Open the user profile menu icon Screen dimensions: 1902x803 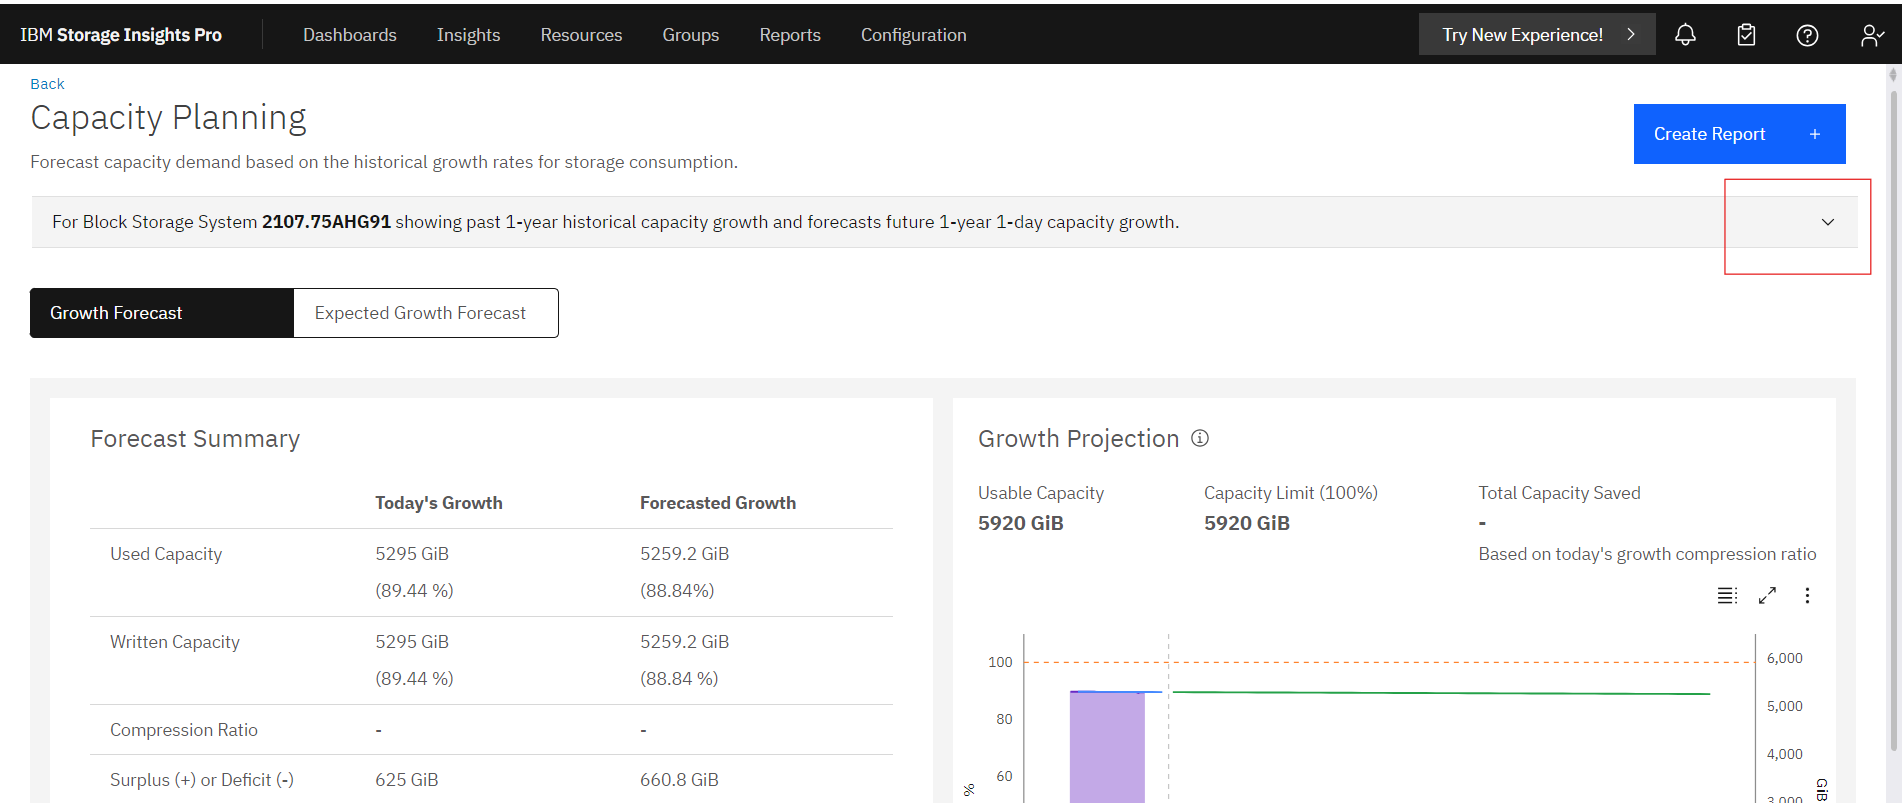click(1872, 35)
